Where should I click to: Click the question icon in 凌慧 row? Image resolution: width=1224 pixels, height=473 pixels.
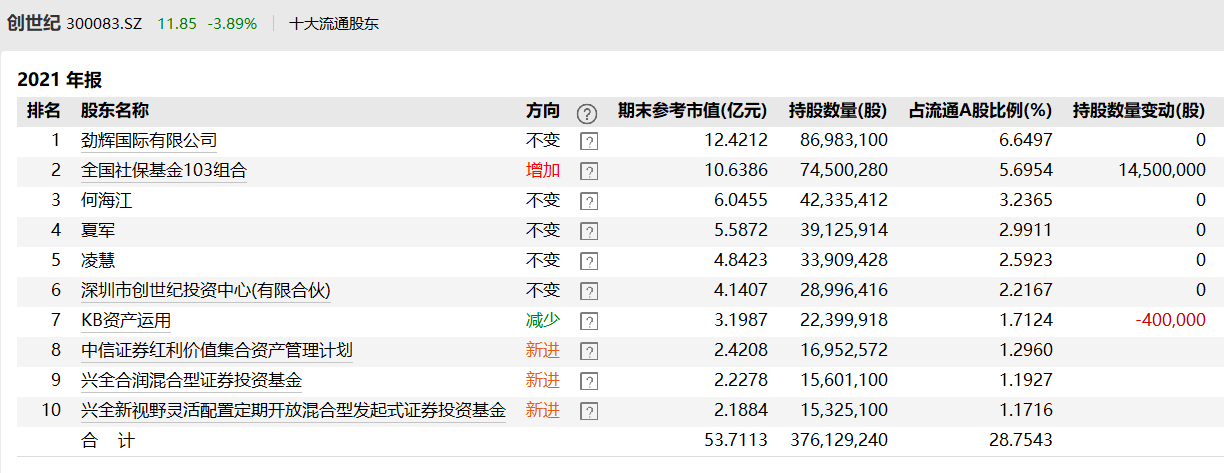point(589,262)
